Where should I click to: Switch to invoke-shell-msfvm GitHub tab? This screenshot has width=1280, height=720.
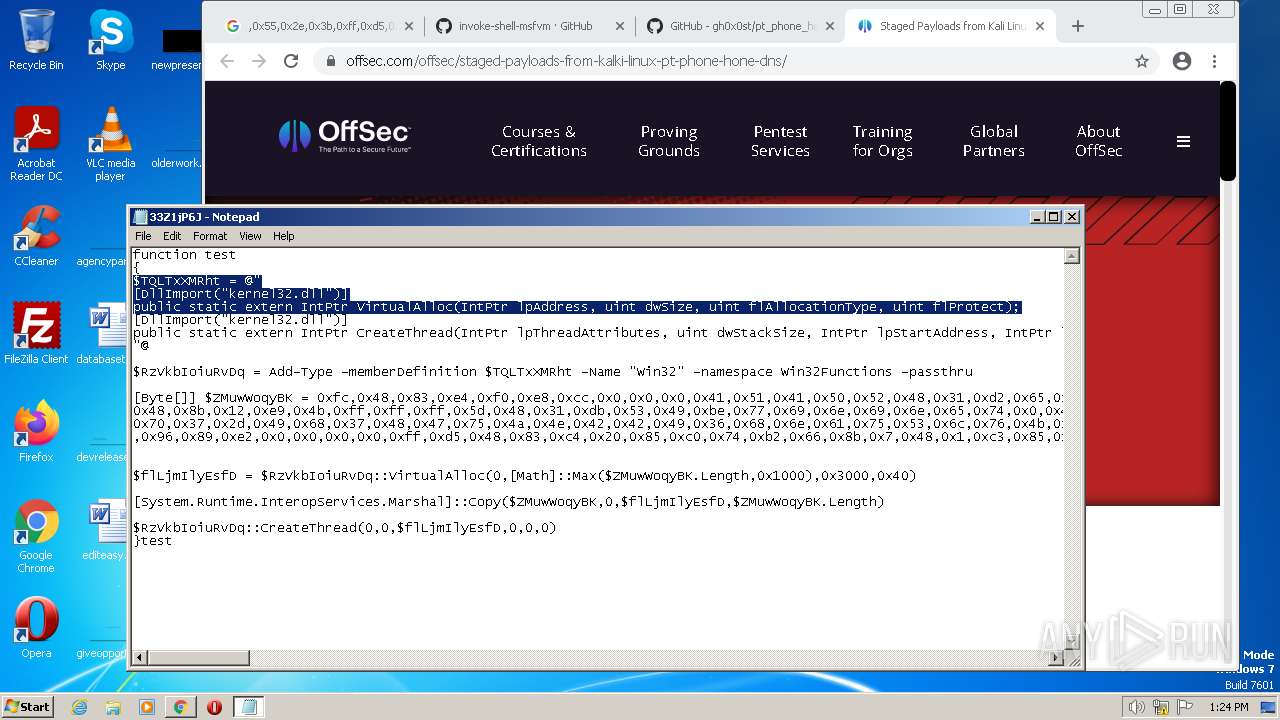(x=528, y=26)
